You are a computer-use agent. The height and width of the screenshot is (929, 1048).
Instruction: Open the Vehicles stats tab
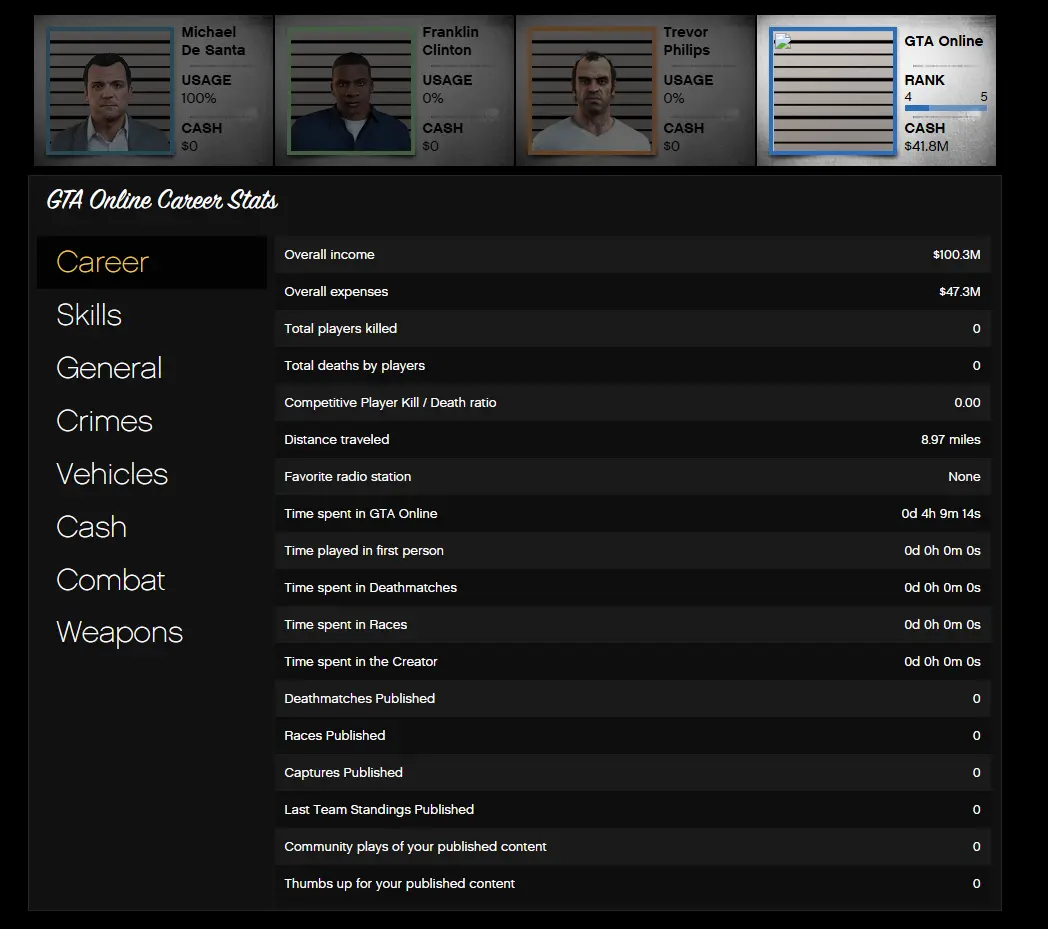coord(112,474)
